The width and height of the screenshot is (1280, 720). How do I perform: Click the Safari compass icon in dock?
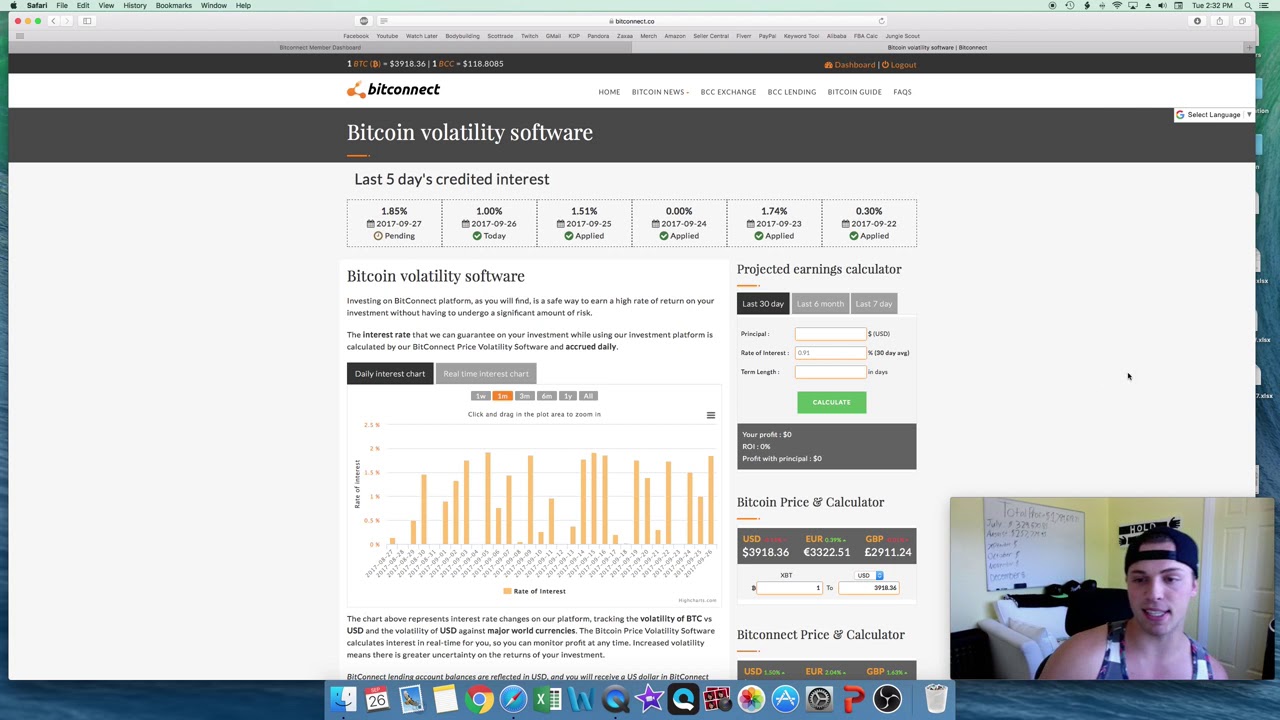pos(513,699)
